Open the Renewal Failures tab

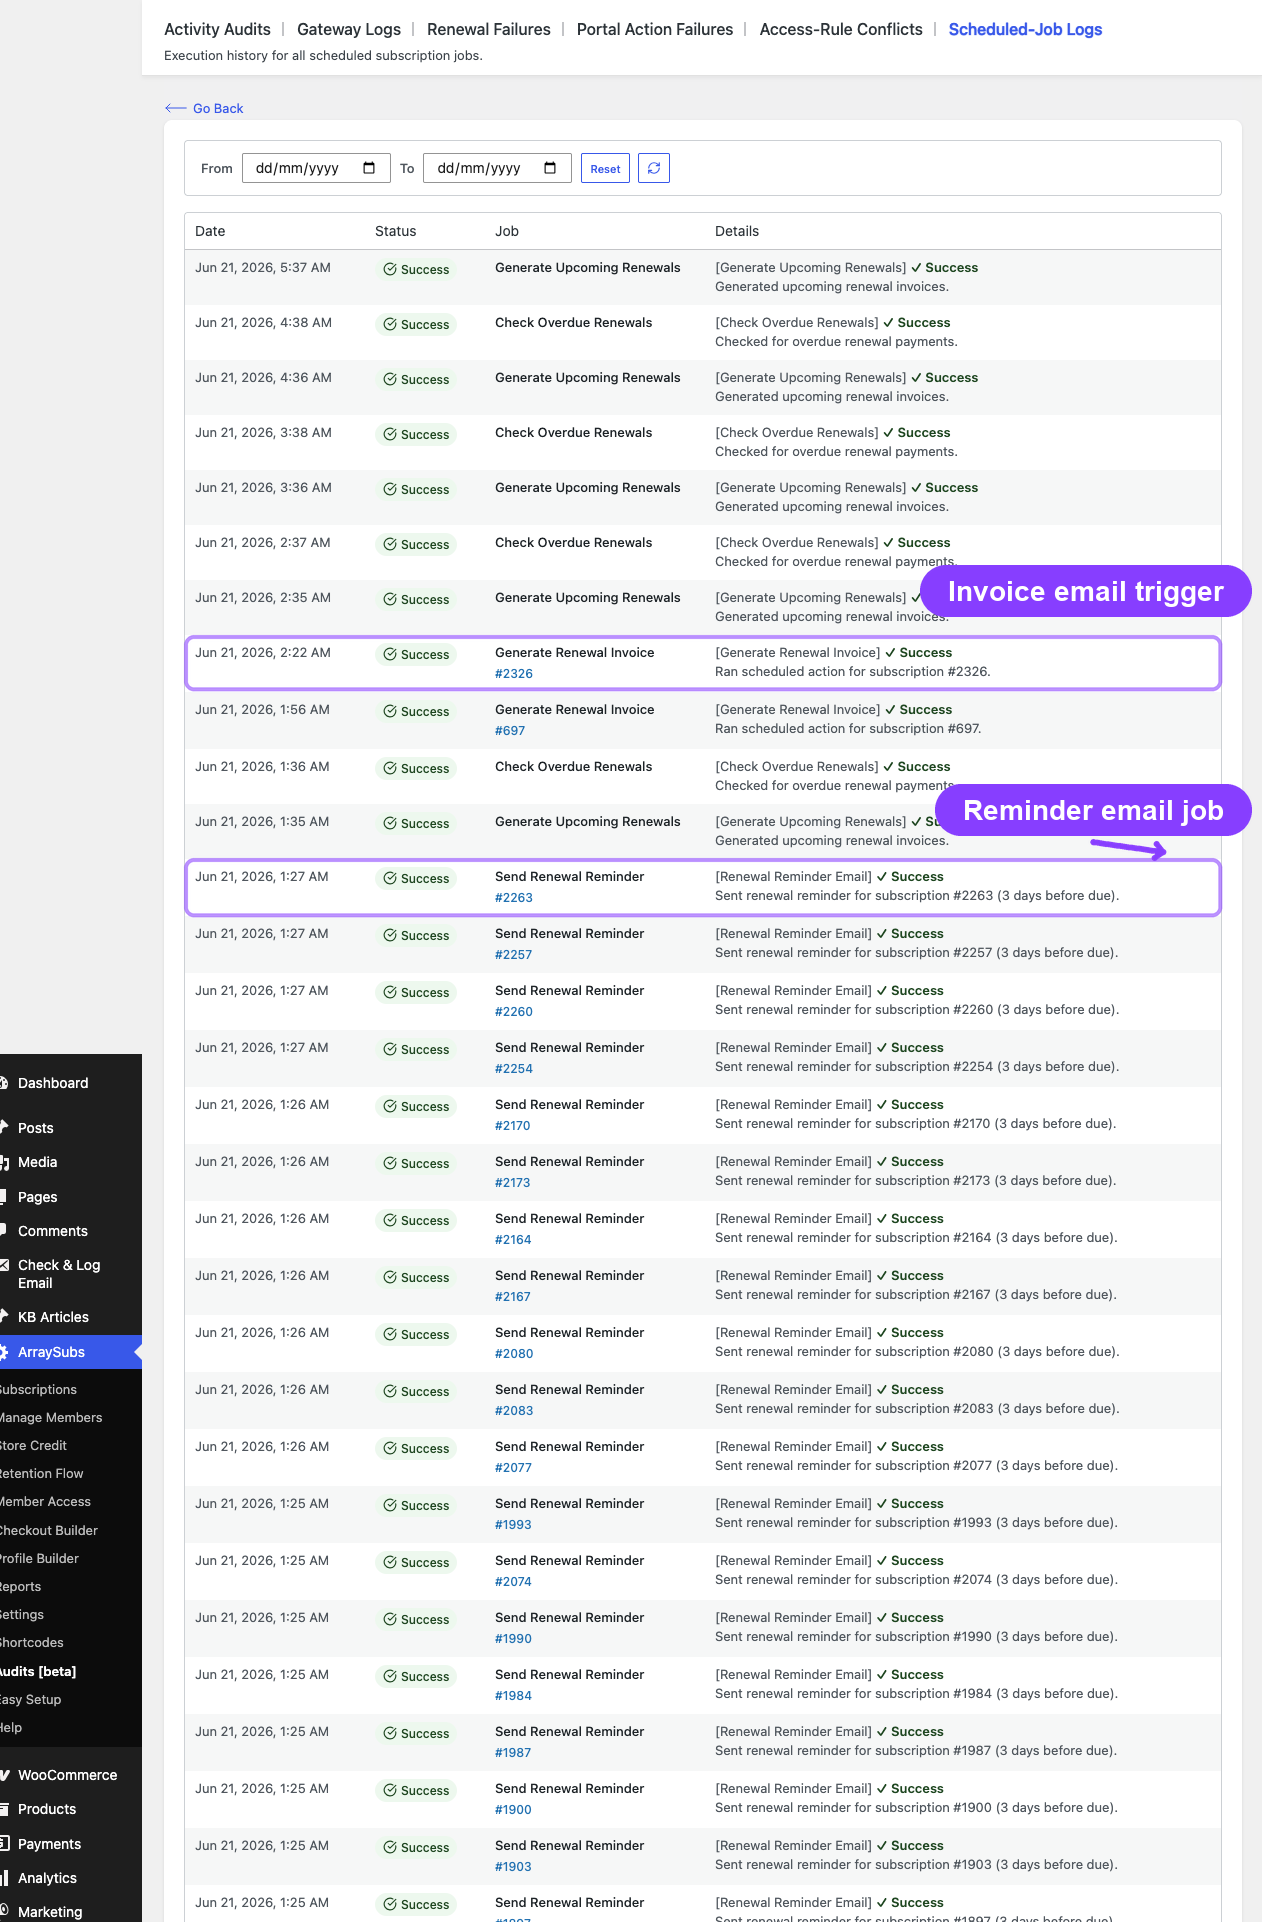tap(489, 29)
